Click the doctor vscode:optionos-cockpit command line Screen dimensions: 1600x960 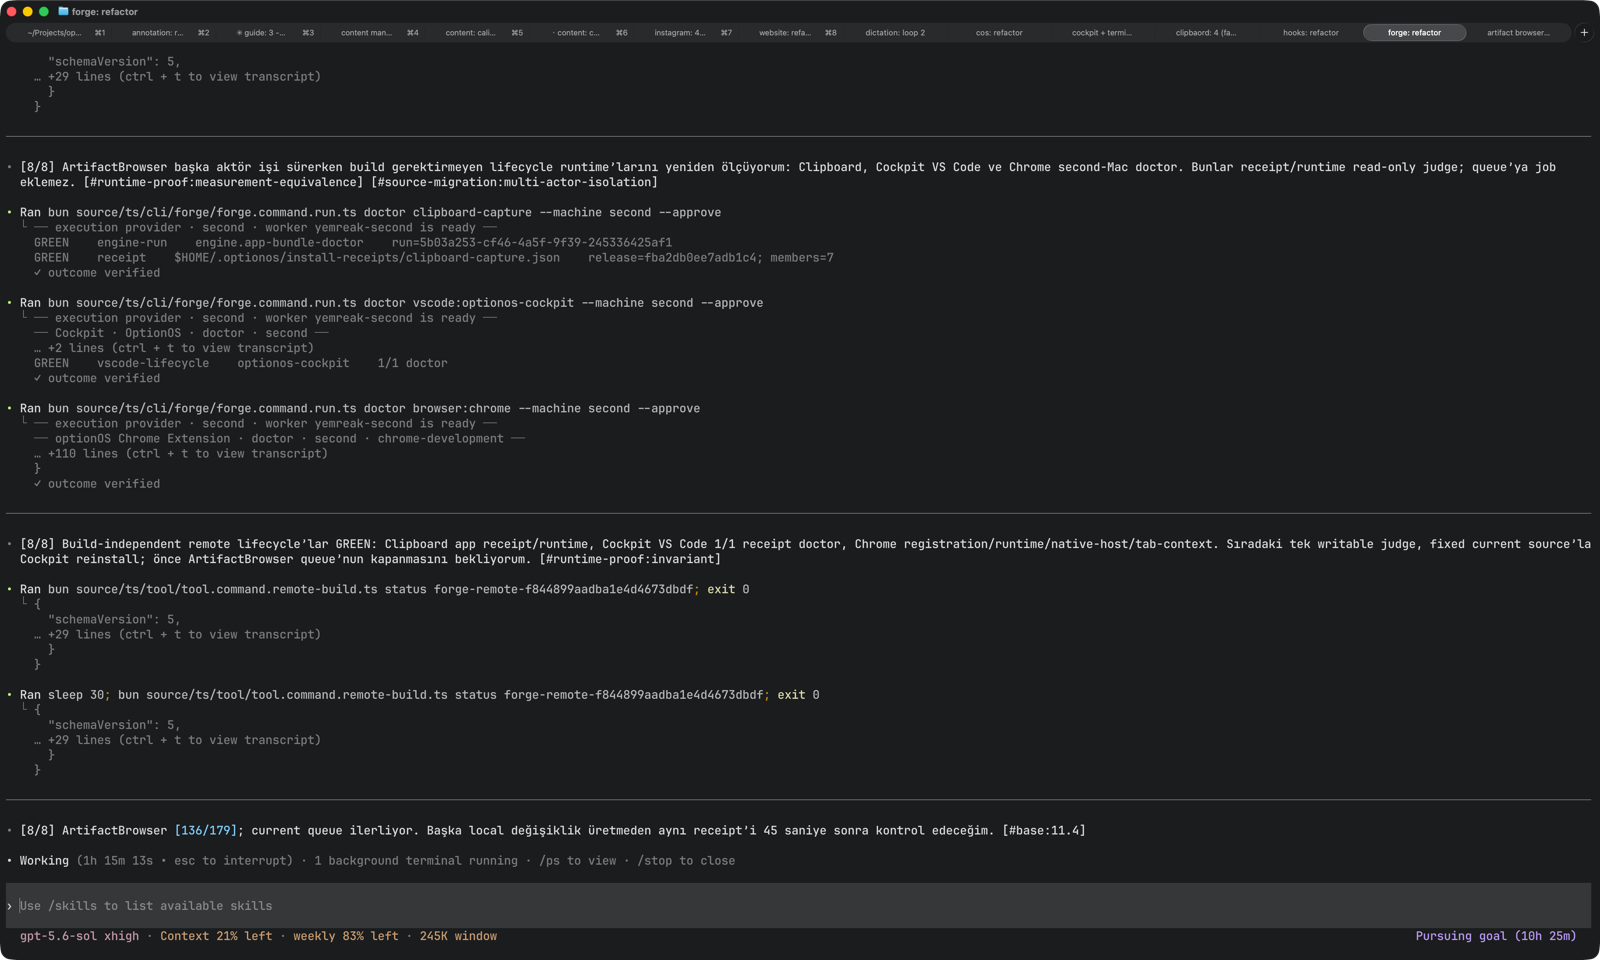click(391, 303)
